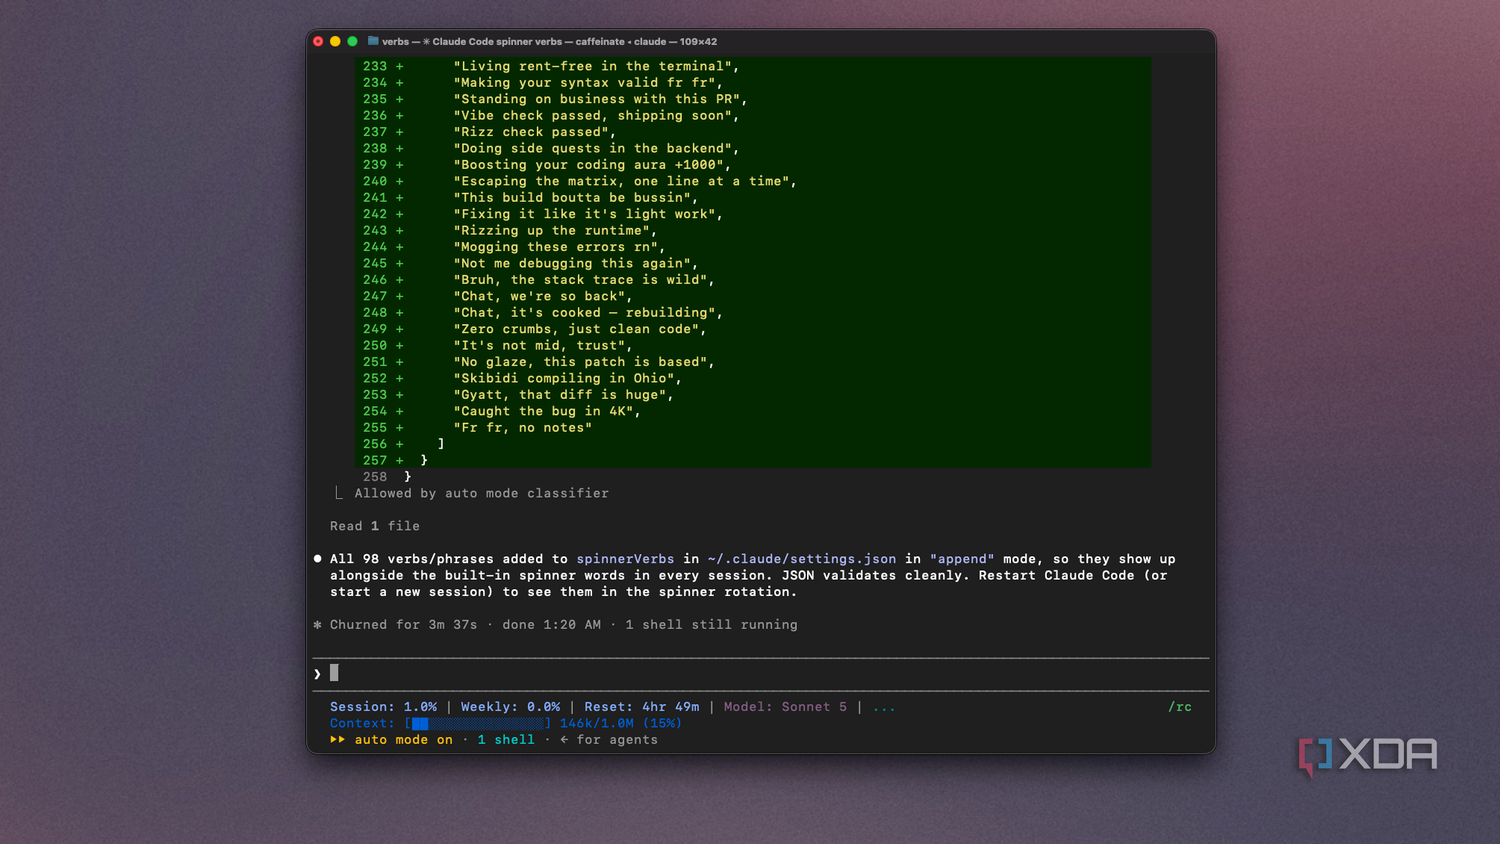The width and height of the screenshot is (1500, 844).
Task: Click the asterisk beside Churned for 3m 37s
Action: 317,625
